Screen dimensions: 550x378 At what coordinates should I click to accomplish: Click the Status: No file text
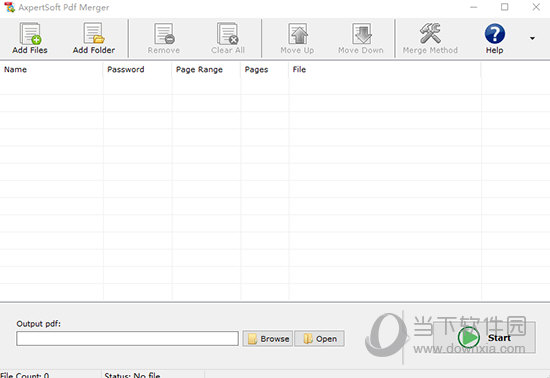(x=132, y=375)
